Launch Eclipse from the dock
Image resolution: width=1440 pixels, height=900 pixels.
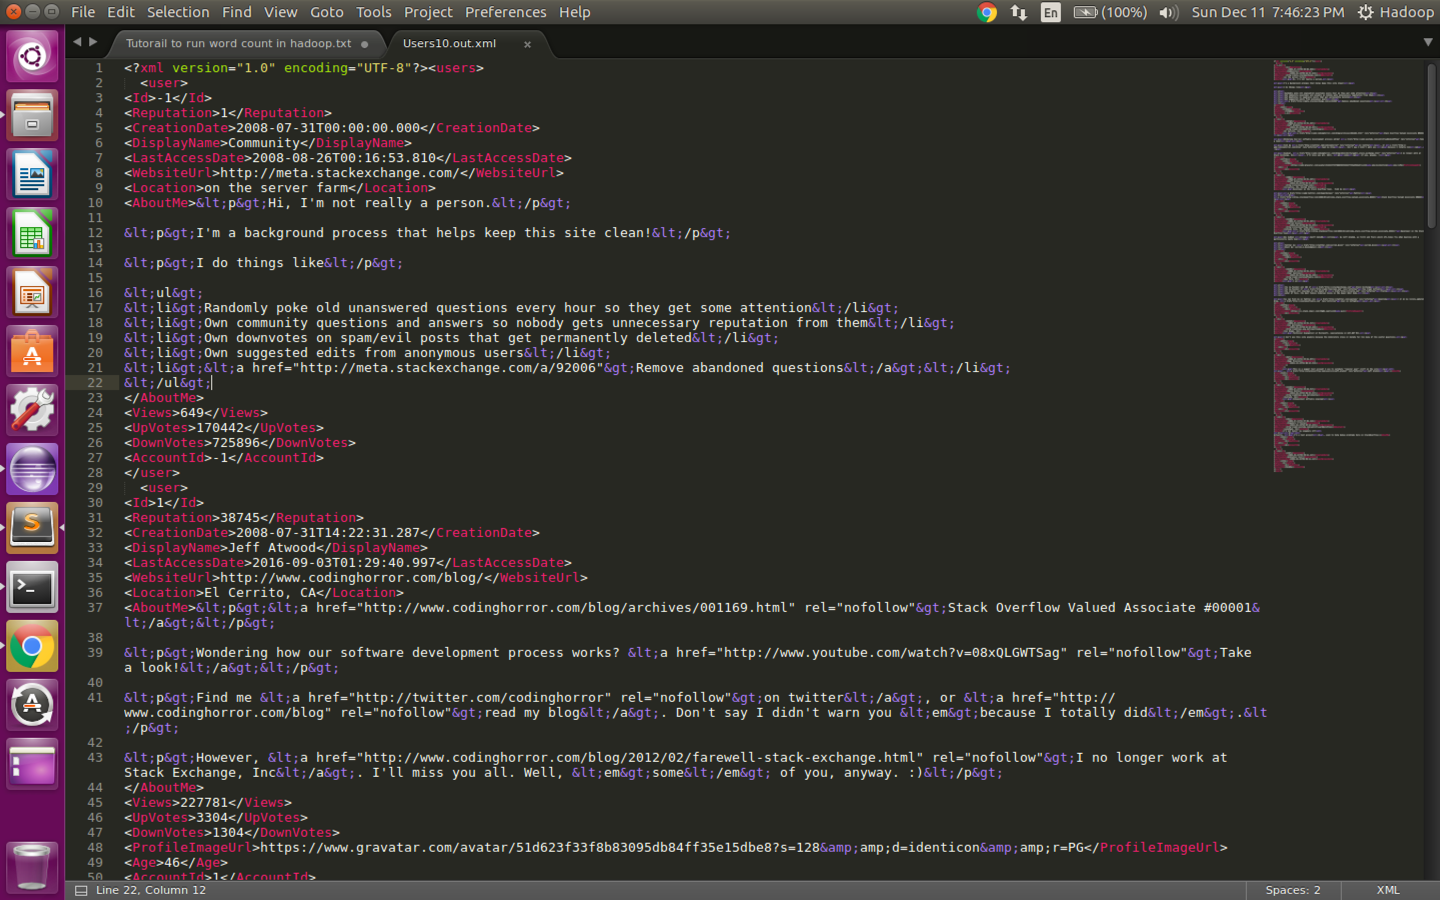coord(33,467)
